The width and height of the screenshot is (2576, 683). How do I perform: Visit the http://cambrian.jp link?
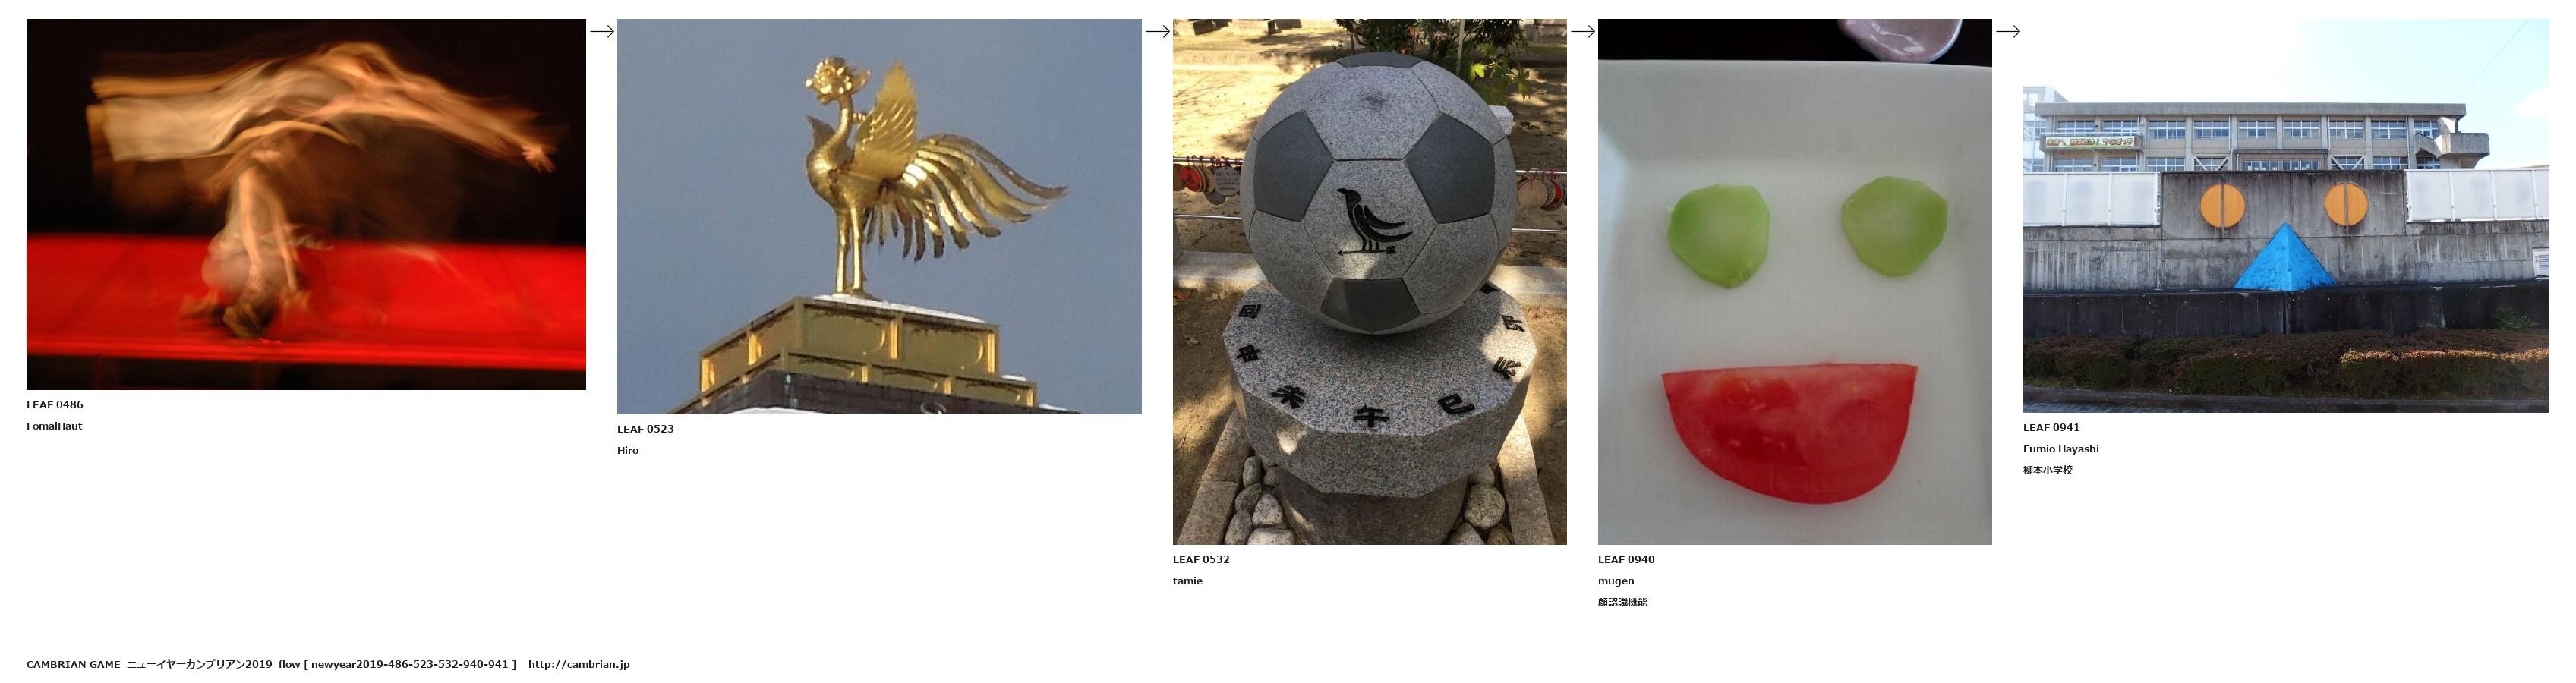point(578,664)
